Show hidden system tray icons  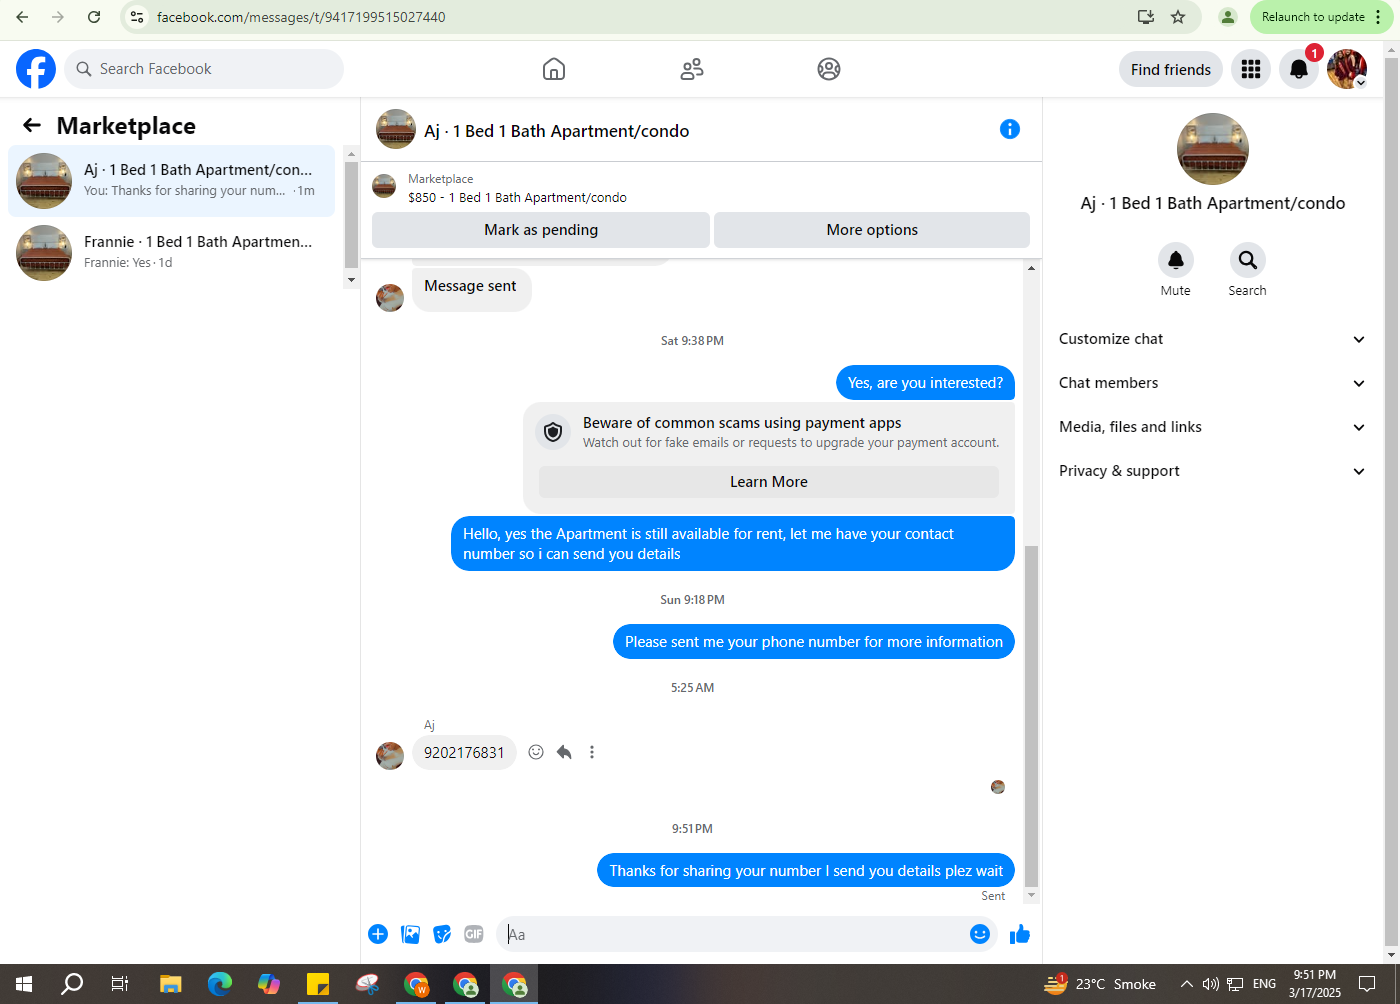1187,984
